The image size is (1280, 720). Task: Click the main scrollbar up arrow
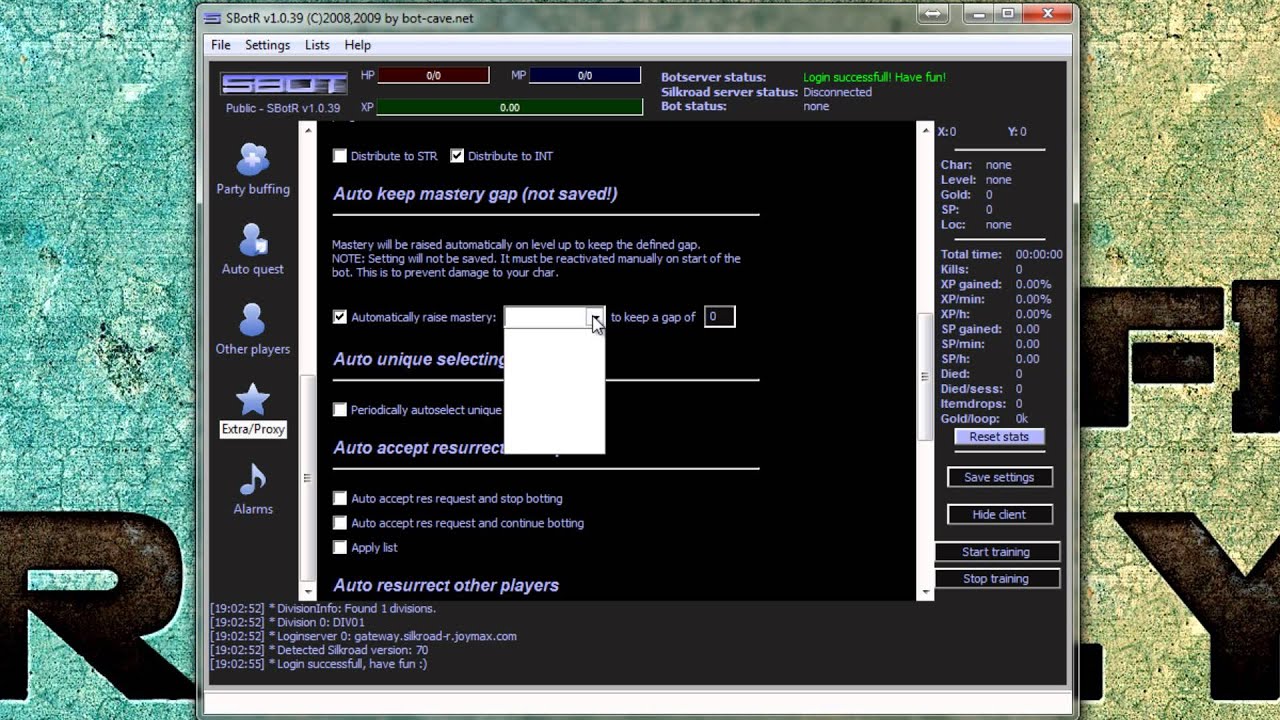pos(925,131)
